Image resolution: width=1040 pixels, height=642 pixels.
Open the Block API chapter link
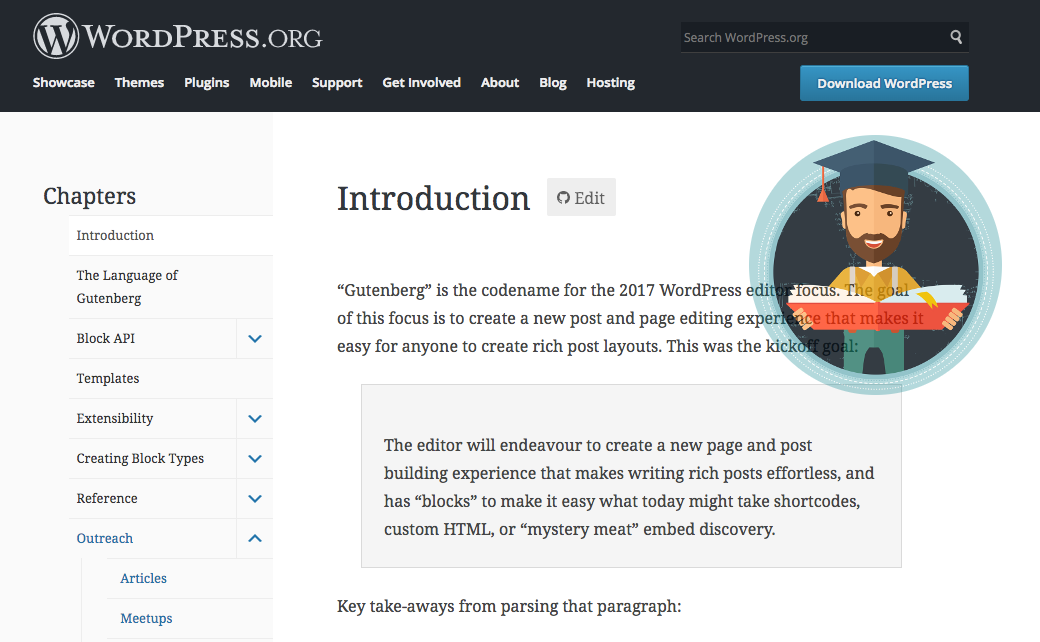pyautogui.click(x=105, y=338)
